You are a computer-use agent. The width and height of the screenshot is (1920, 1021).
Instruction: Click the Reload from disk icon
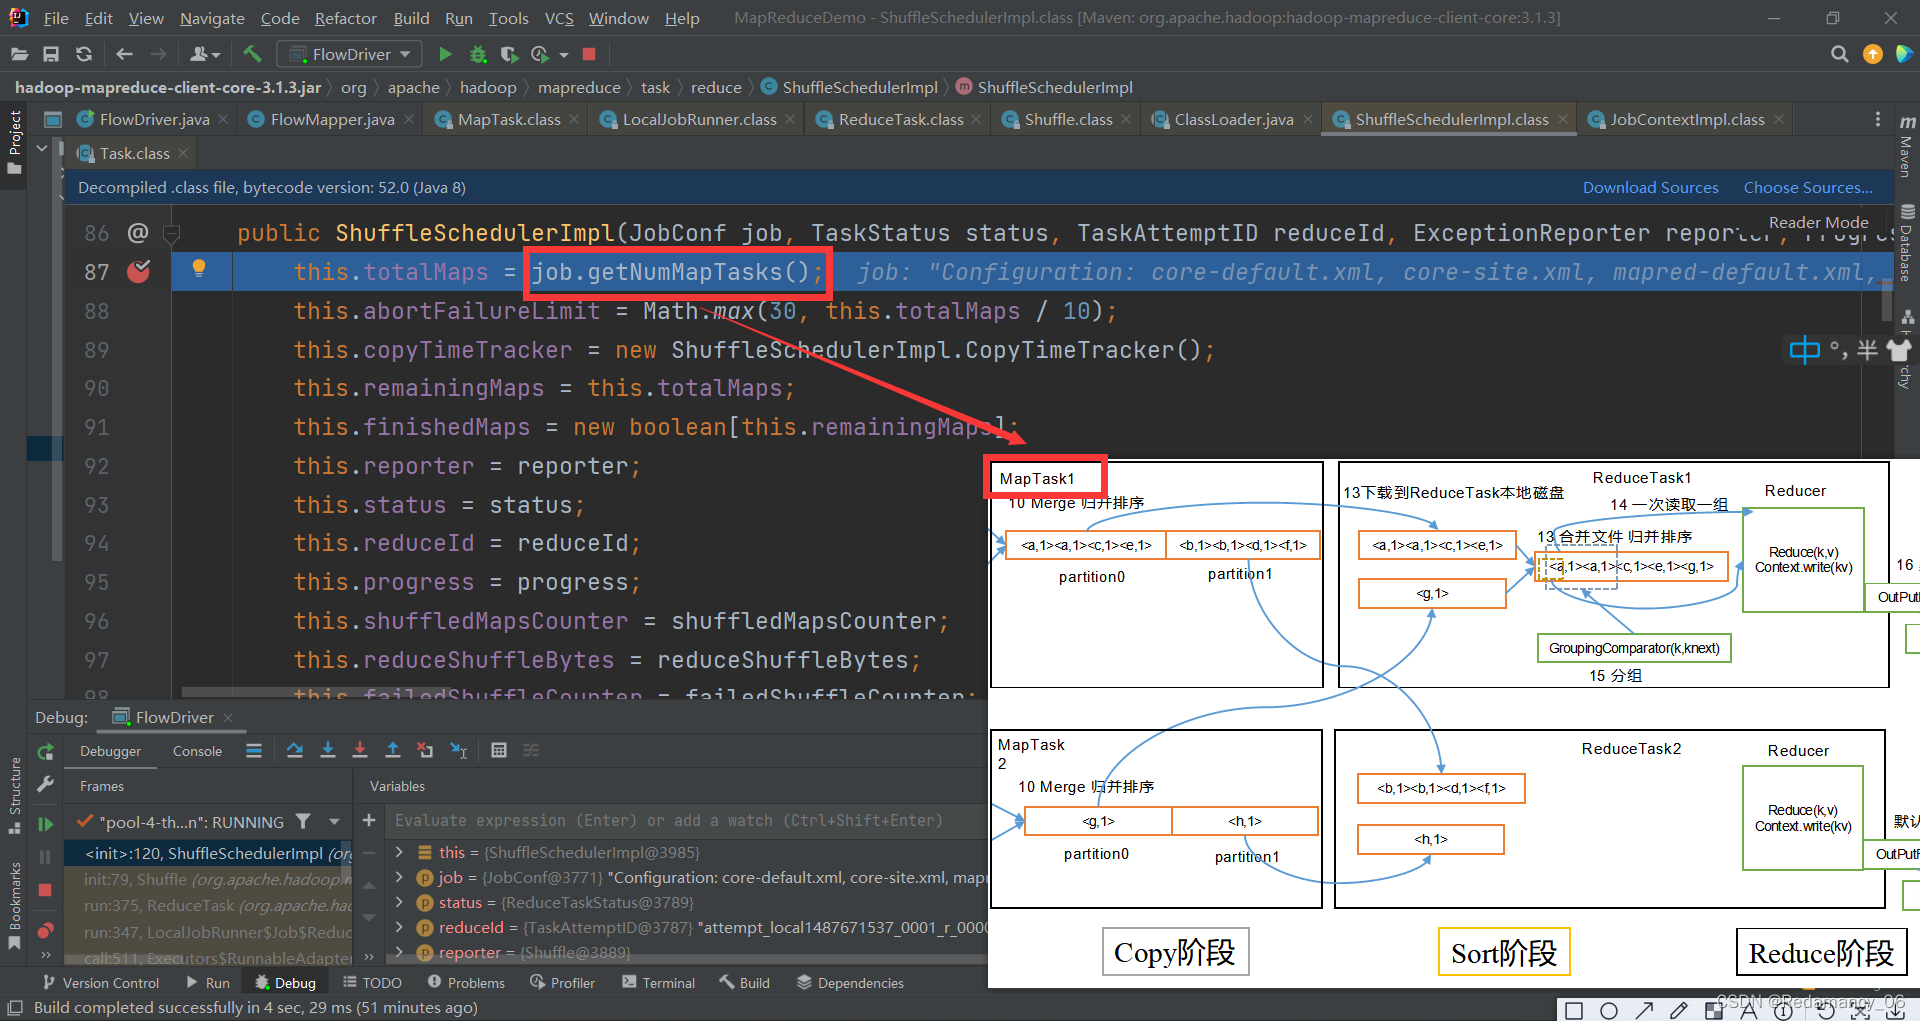pos(84,54)
